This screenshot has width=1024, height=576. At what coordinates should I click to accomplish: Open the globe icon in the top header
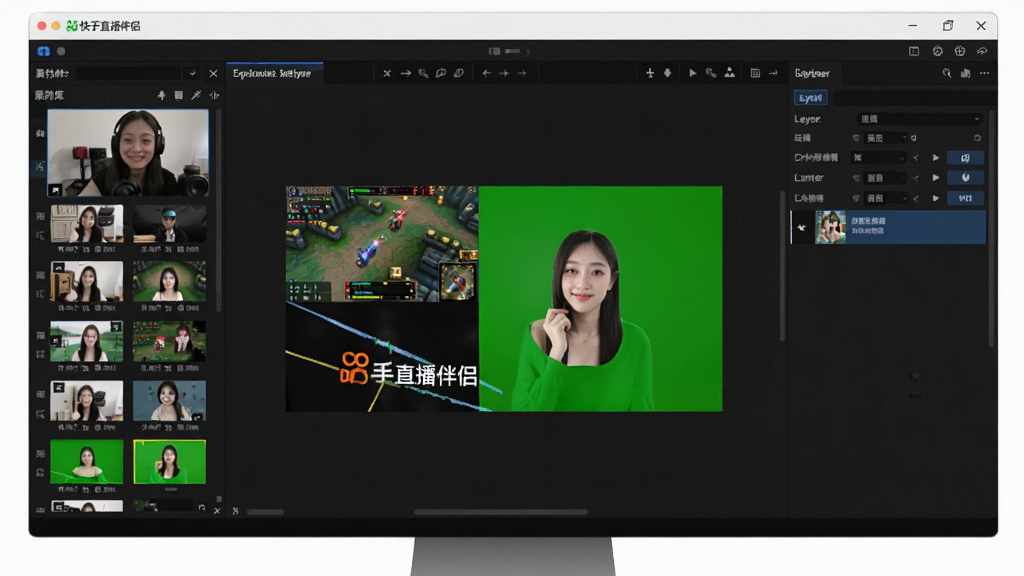click(959, 51)
